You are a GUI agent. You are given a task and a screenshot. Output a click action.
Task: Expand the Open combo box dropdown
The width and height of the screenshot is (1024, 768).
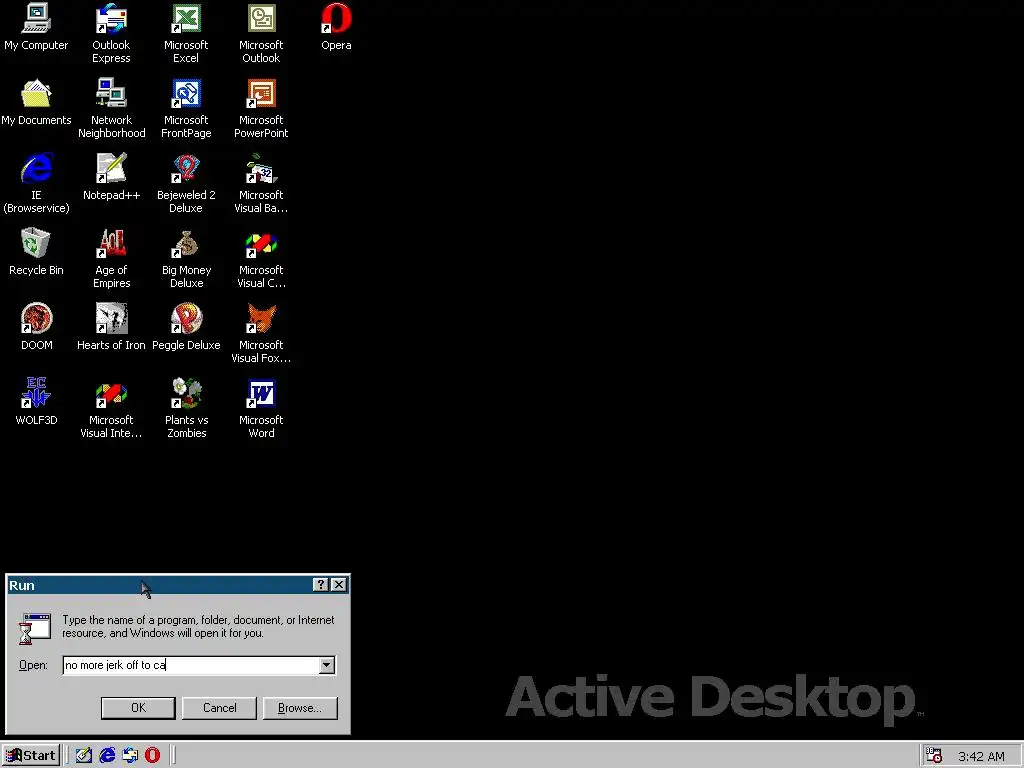(x=327, y=665)
